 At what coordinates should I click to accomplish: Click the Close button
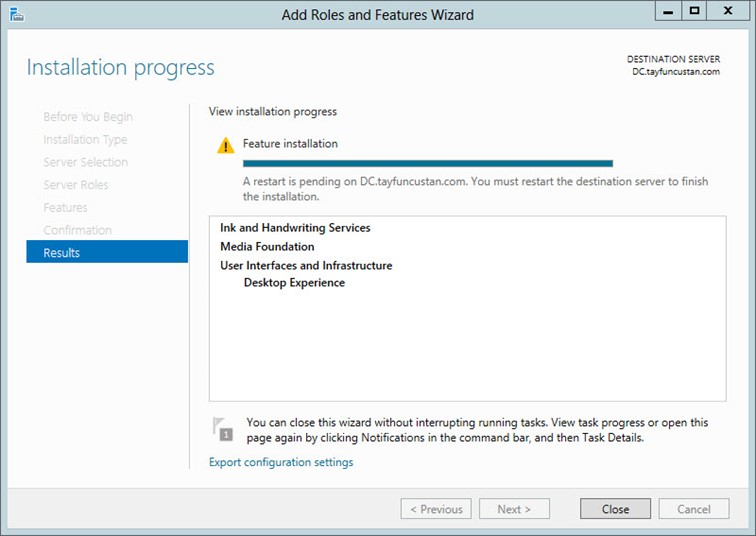click(x=615, y=509)
